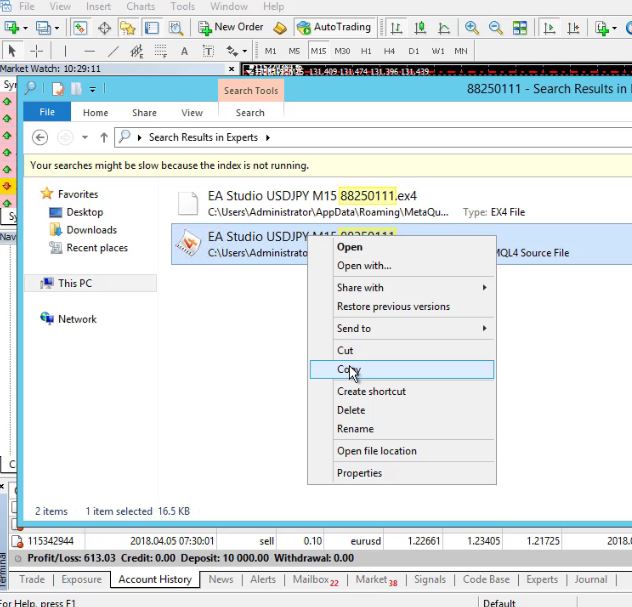
Task: Switch to the Experts terminal tab
Action: 542,579
